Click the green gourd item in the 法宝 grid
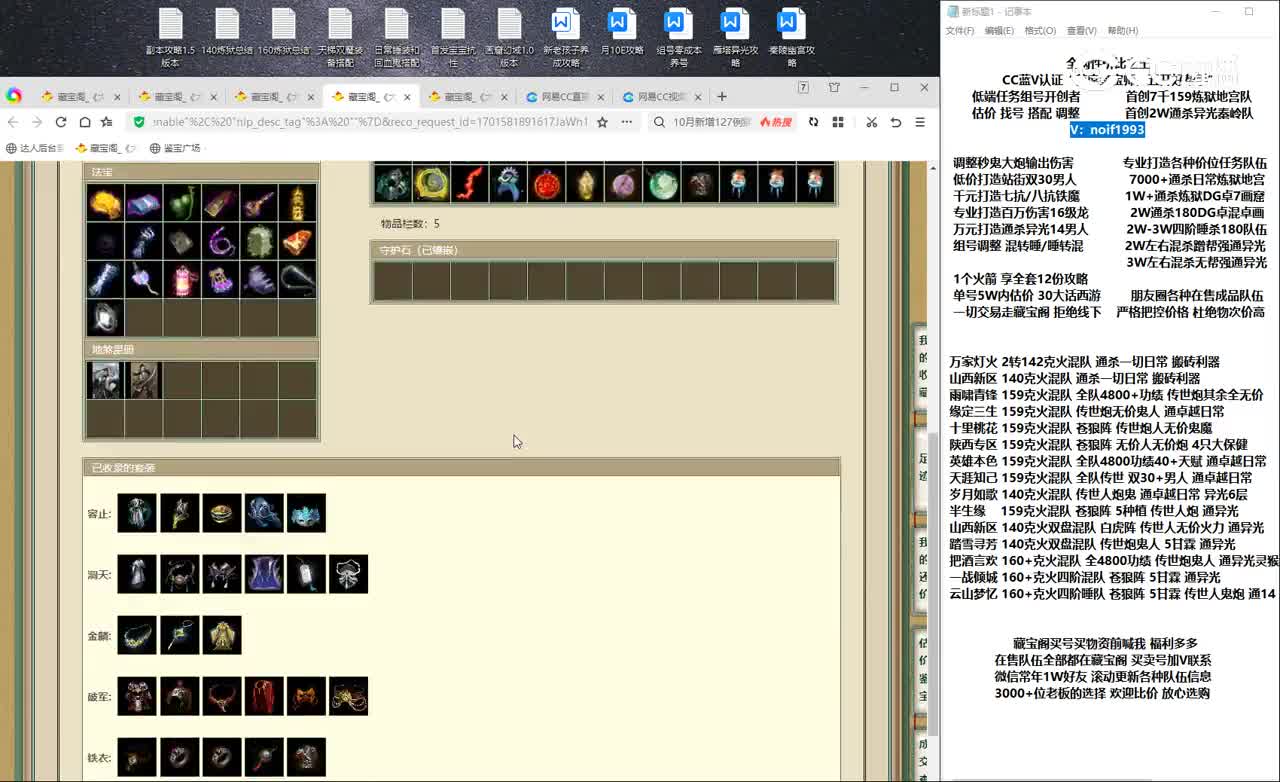The width and height of the screenshot is (1280, 782). [x=182, y=203]
